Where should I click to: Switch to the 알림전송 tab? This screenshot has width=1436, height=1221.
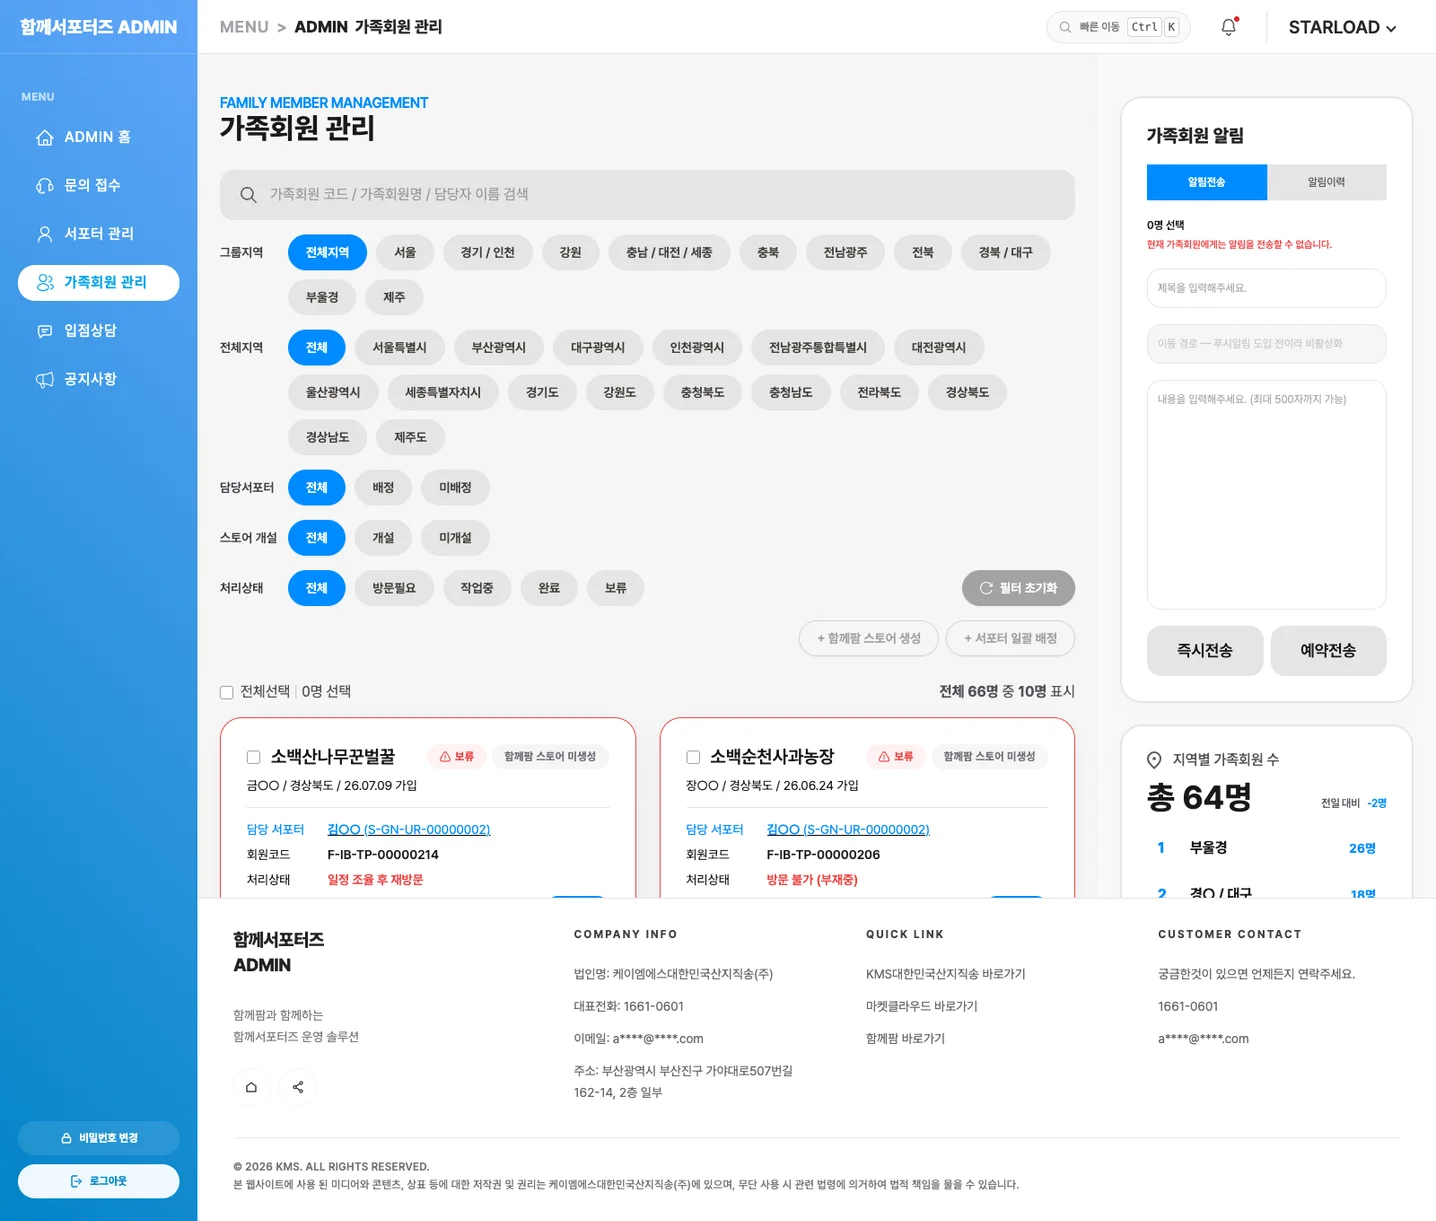1207,182
